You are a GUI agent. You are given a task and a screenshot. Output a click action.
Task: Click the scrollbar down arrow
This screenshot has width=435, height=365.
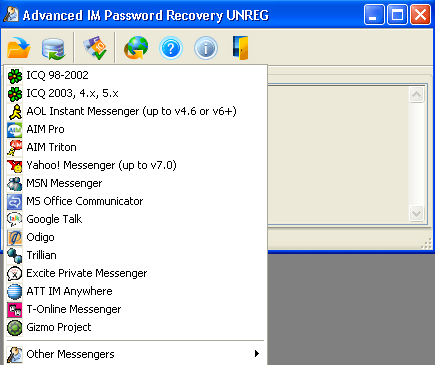416,213
